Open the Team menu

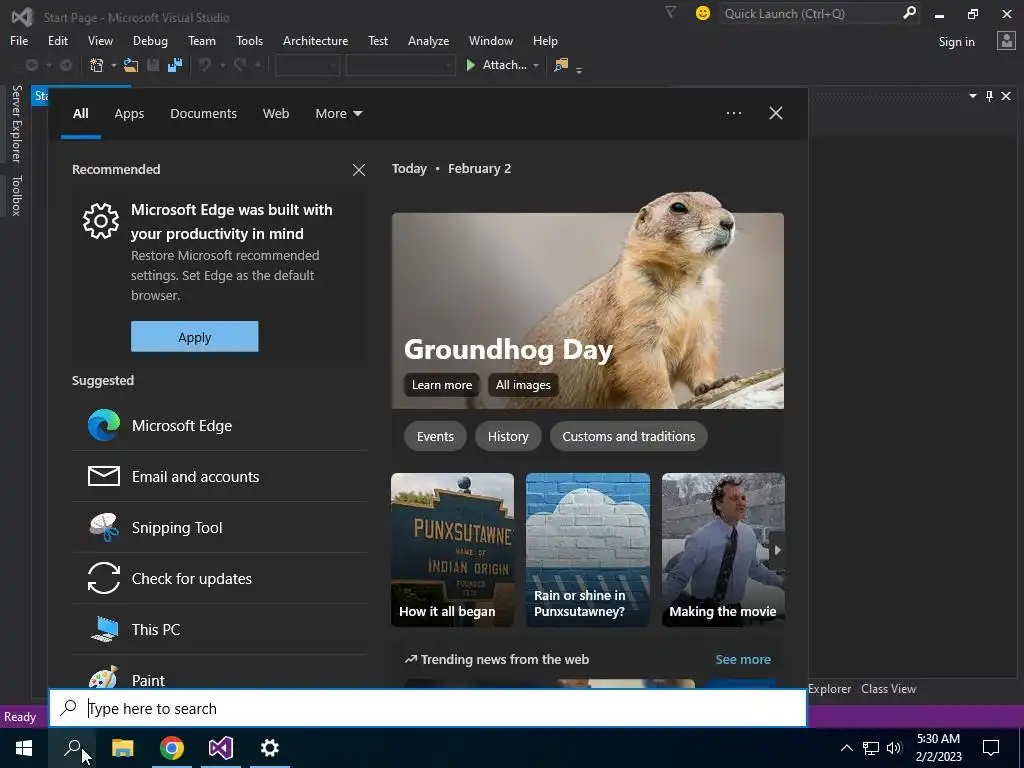[202, 40]
